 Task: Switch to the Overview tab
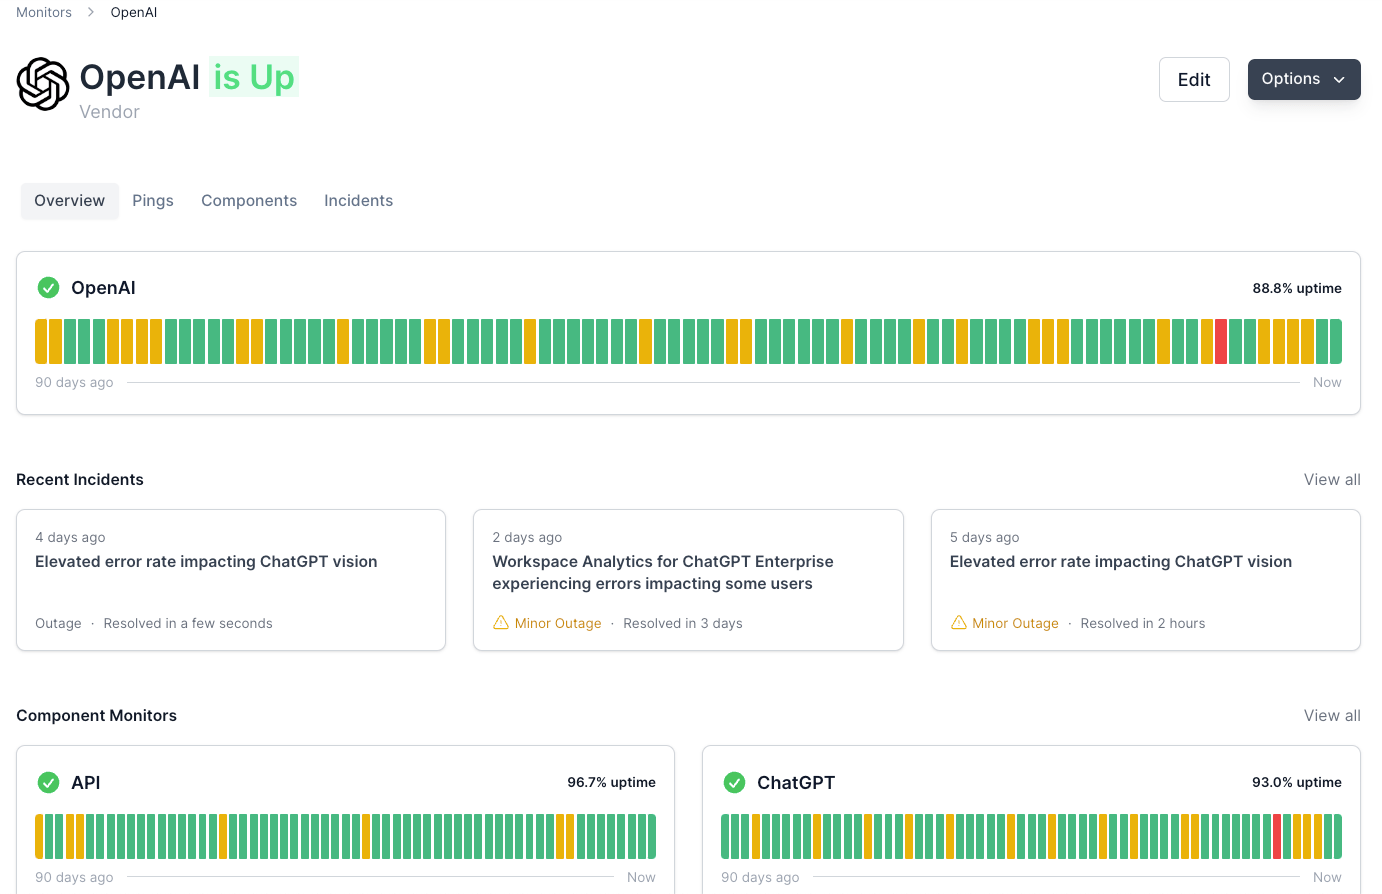(x=70, y=201)
